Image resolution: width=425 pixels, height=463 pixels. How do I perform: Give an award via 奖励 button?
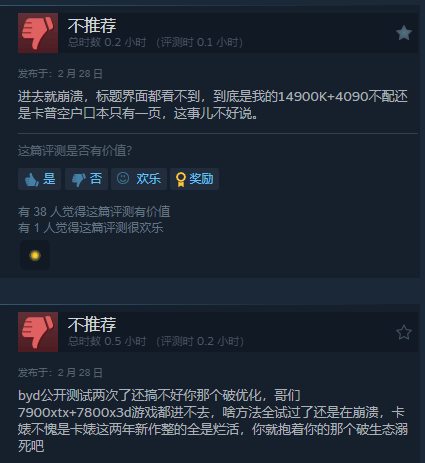click(x=194, y=179)
